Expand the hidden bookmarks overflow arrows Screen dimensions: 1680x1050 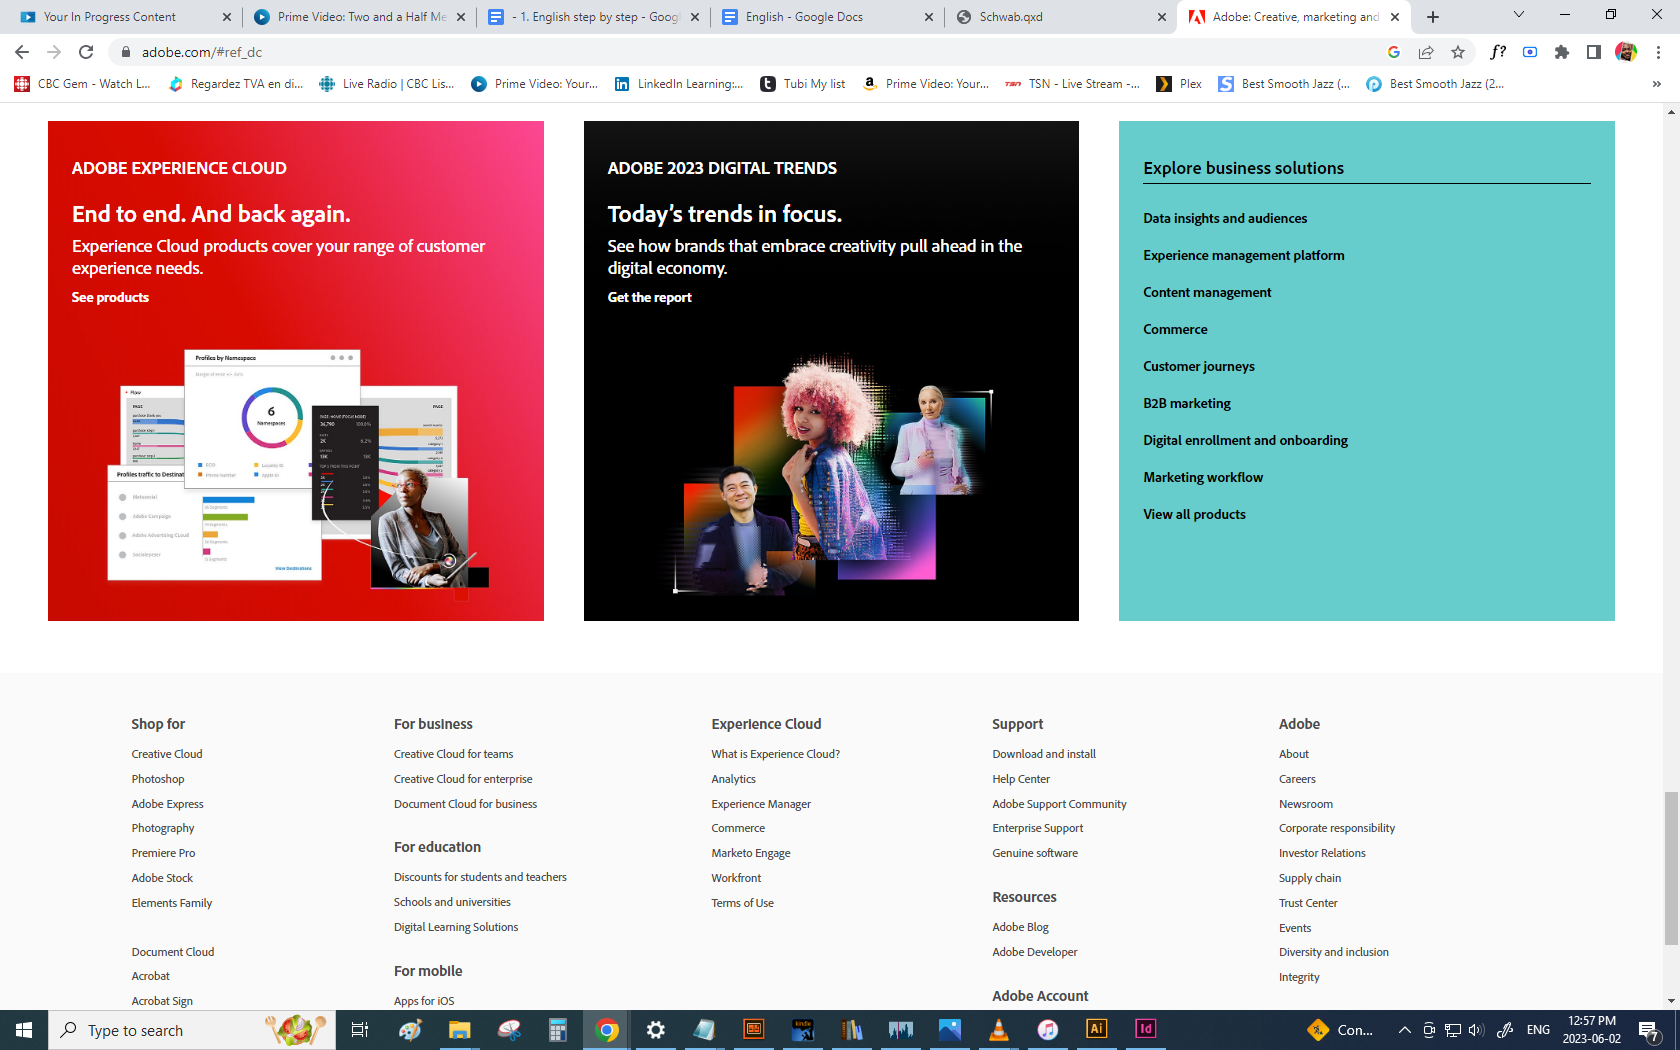pyautogui.click(x=1656, y=84)
